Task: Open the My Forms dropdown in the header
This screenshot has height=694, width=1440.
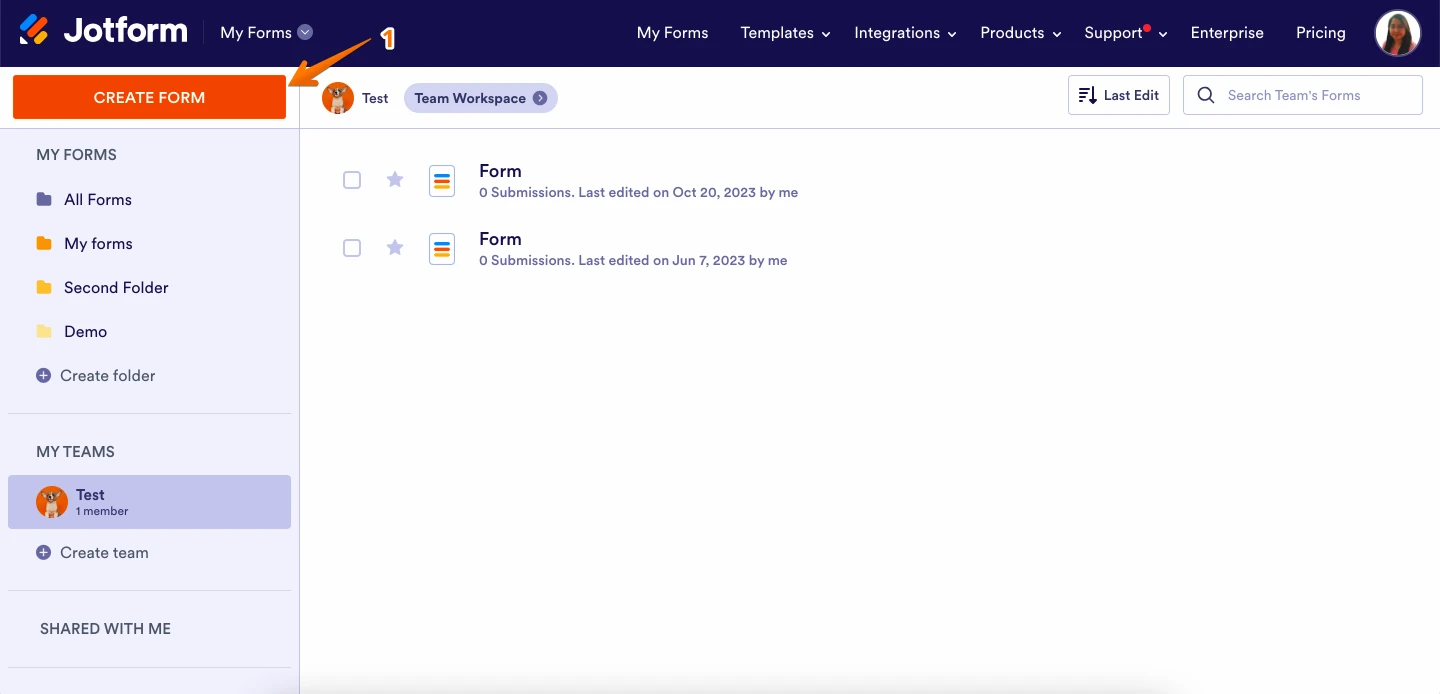Action: tap(266, 32)
